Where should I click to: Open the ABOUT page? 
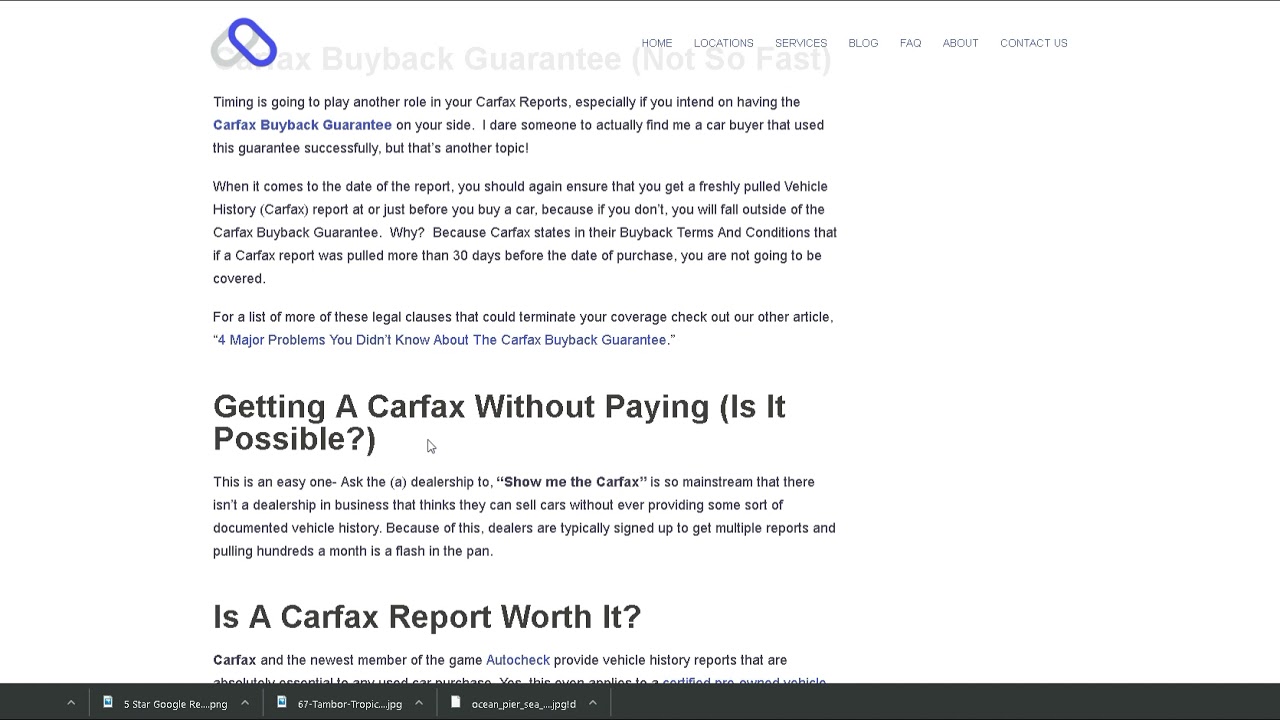(x=960, y=43)
